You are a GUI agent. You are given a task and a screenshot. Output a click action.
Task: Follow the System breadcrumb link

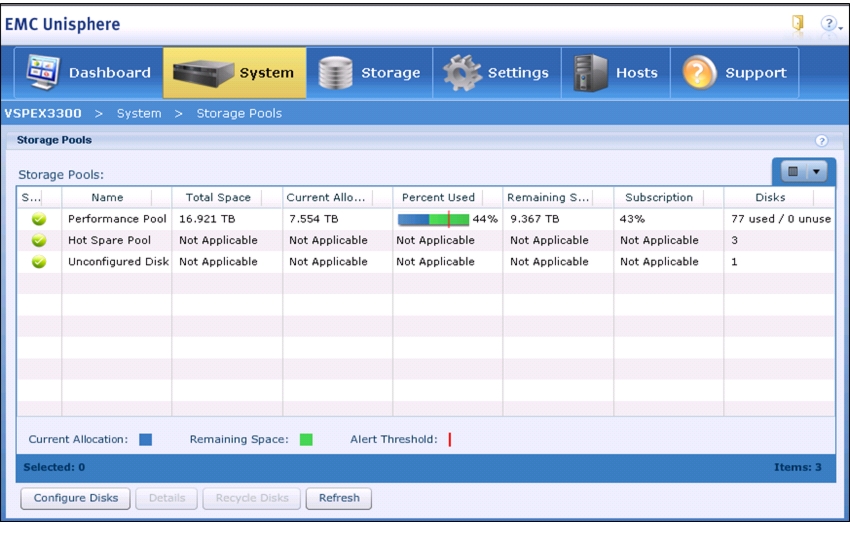139,113
